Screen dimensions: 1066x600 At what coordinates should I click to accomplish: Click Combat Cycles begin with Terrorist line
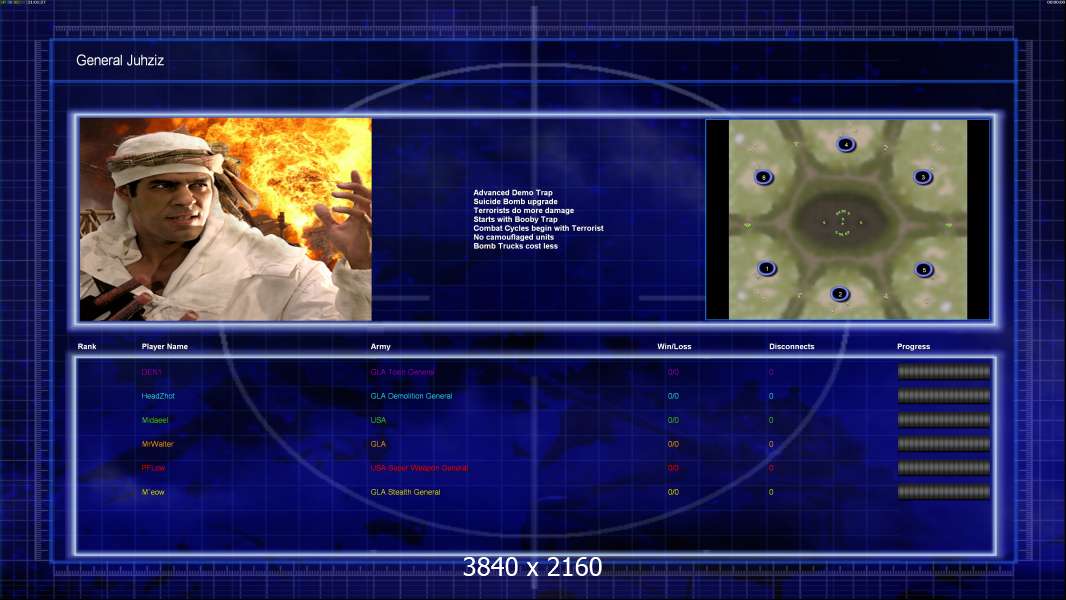[538, 228]
